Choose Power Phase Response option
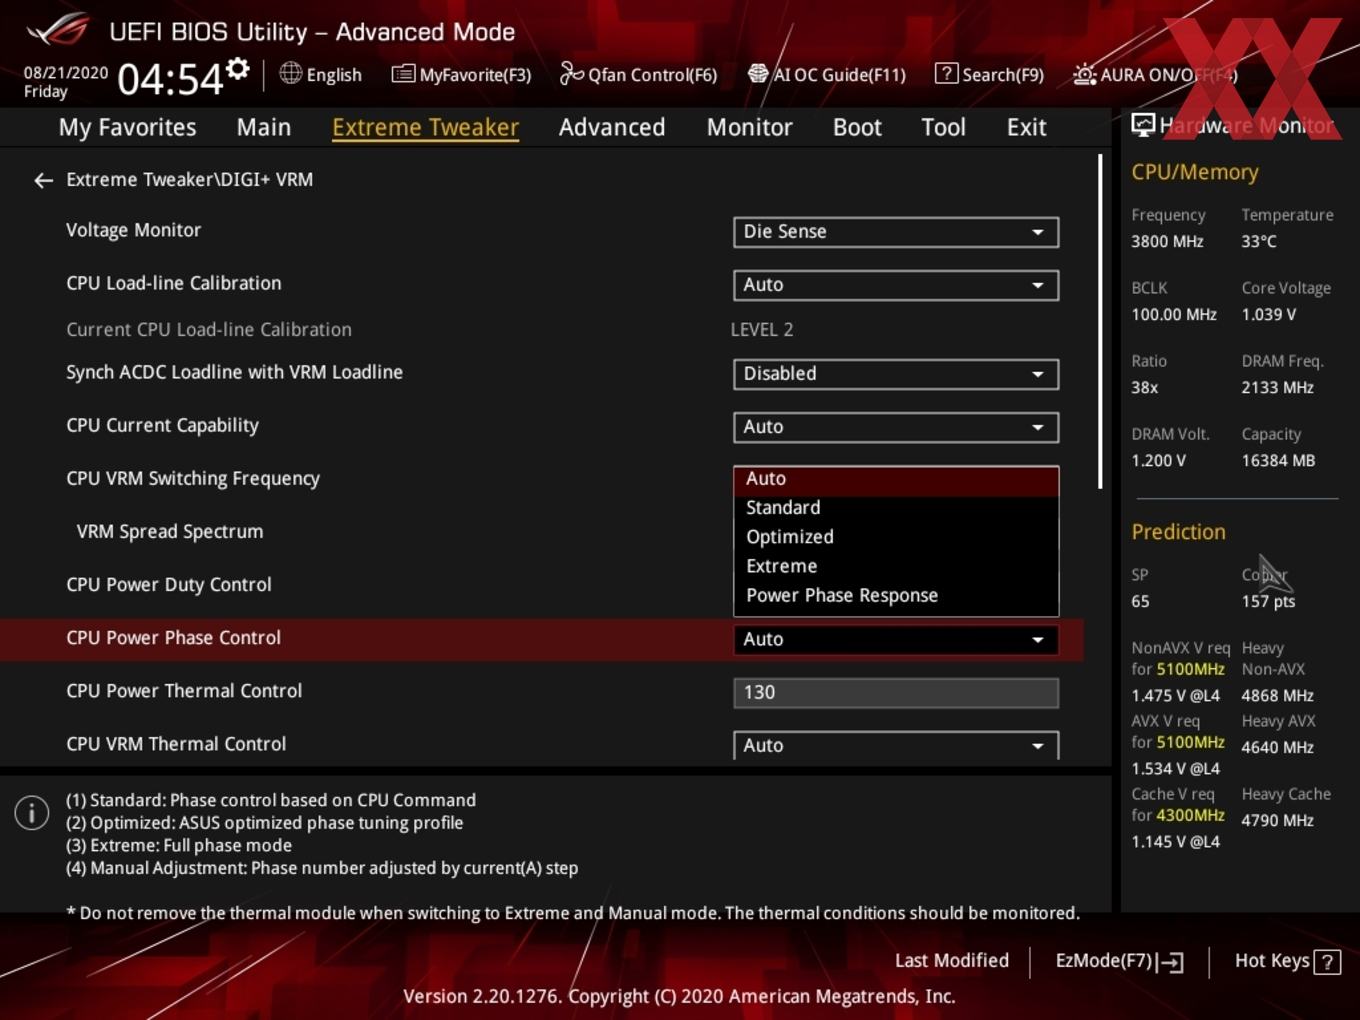The width and height of the screenshot is (1360, 1020). [x=896, y=595]
